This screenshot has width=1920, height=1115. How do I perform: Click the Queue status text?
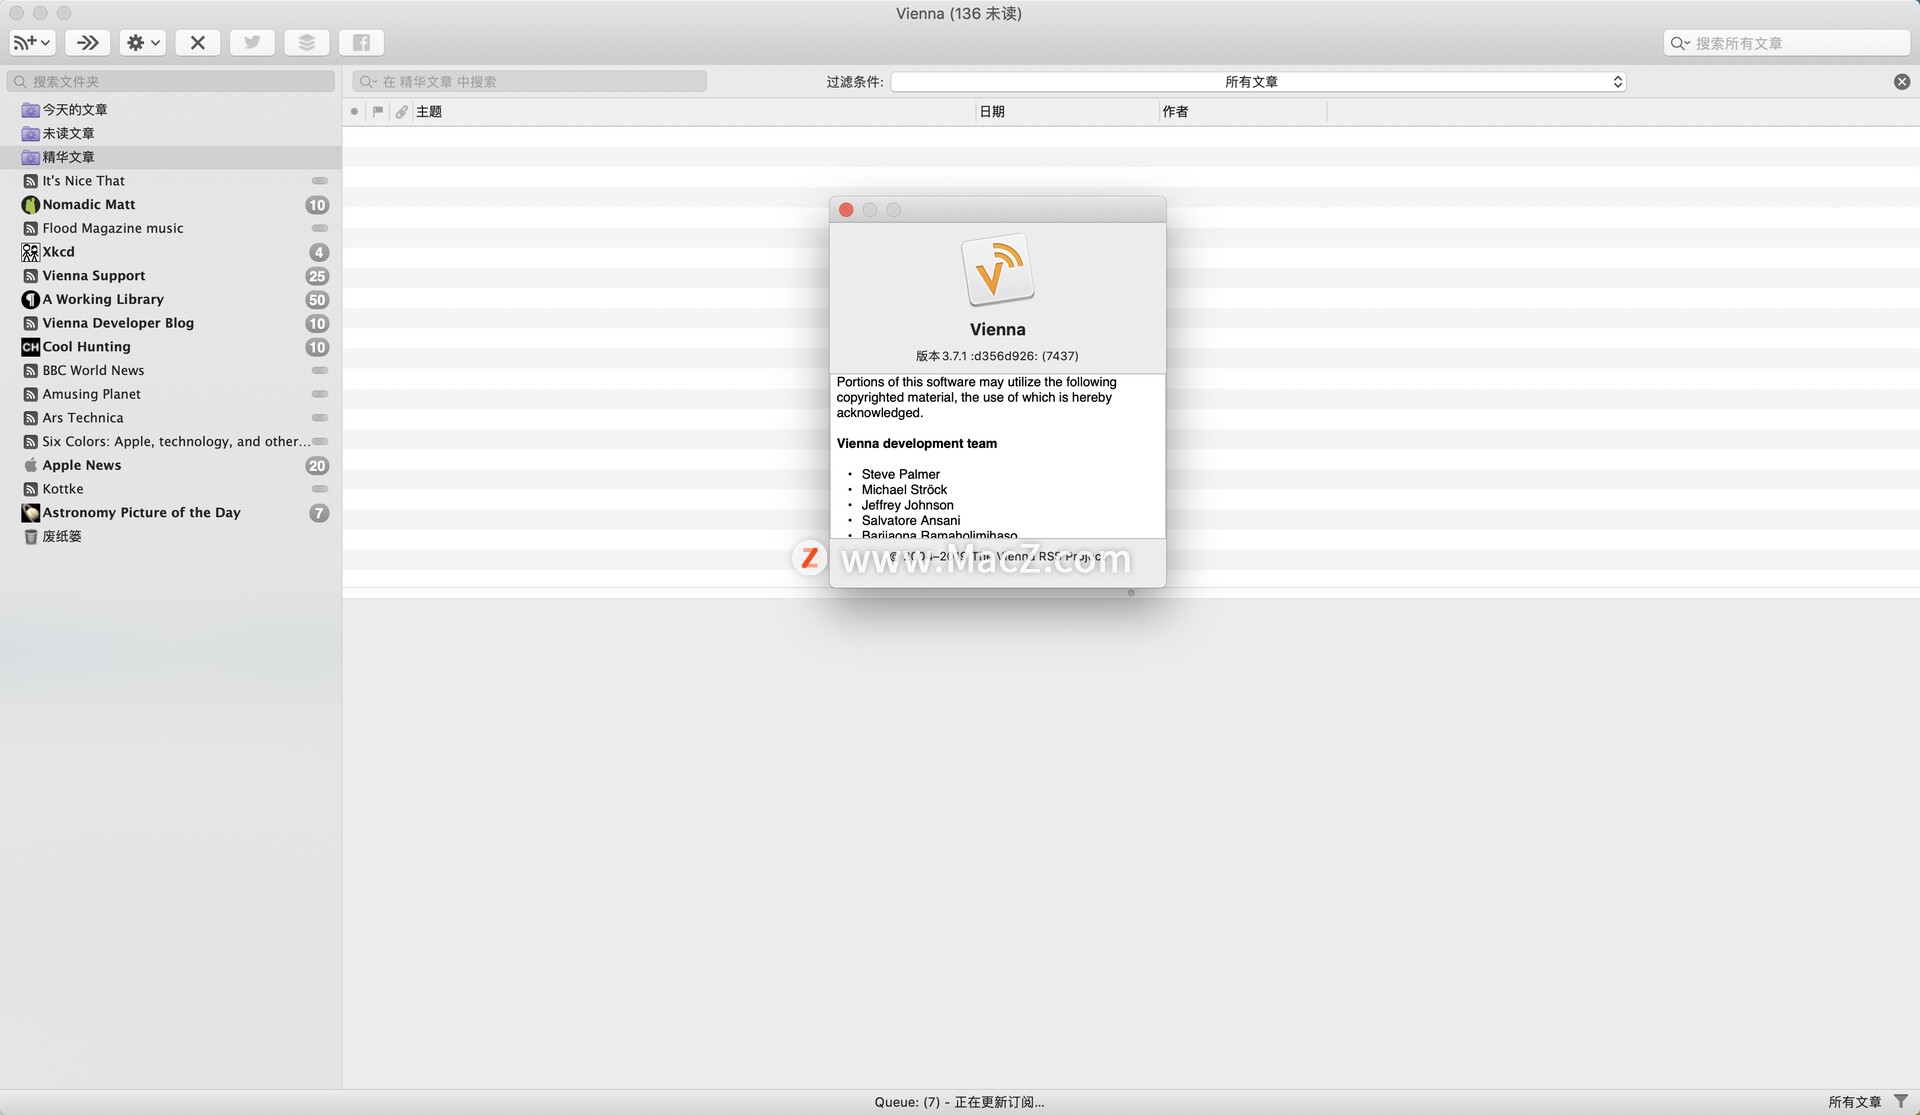click(x=959, y=1102)
